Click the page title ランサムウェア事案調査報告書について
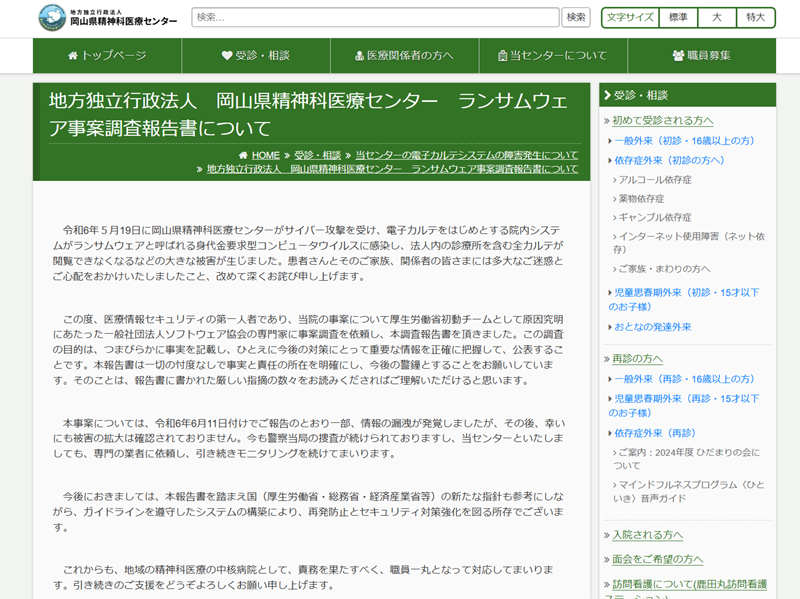This screenshot has height=599, width=800. [308, 114]
